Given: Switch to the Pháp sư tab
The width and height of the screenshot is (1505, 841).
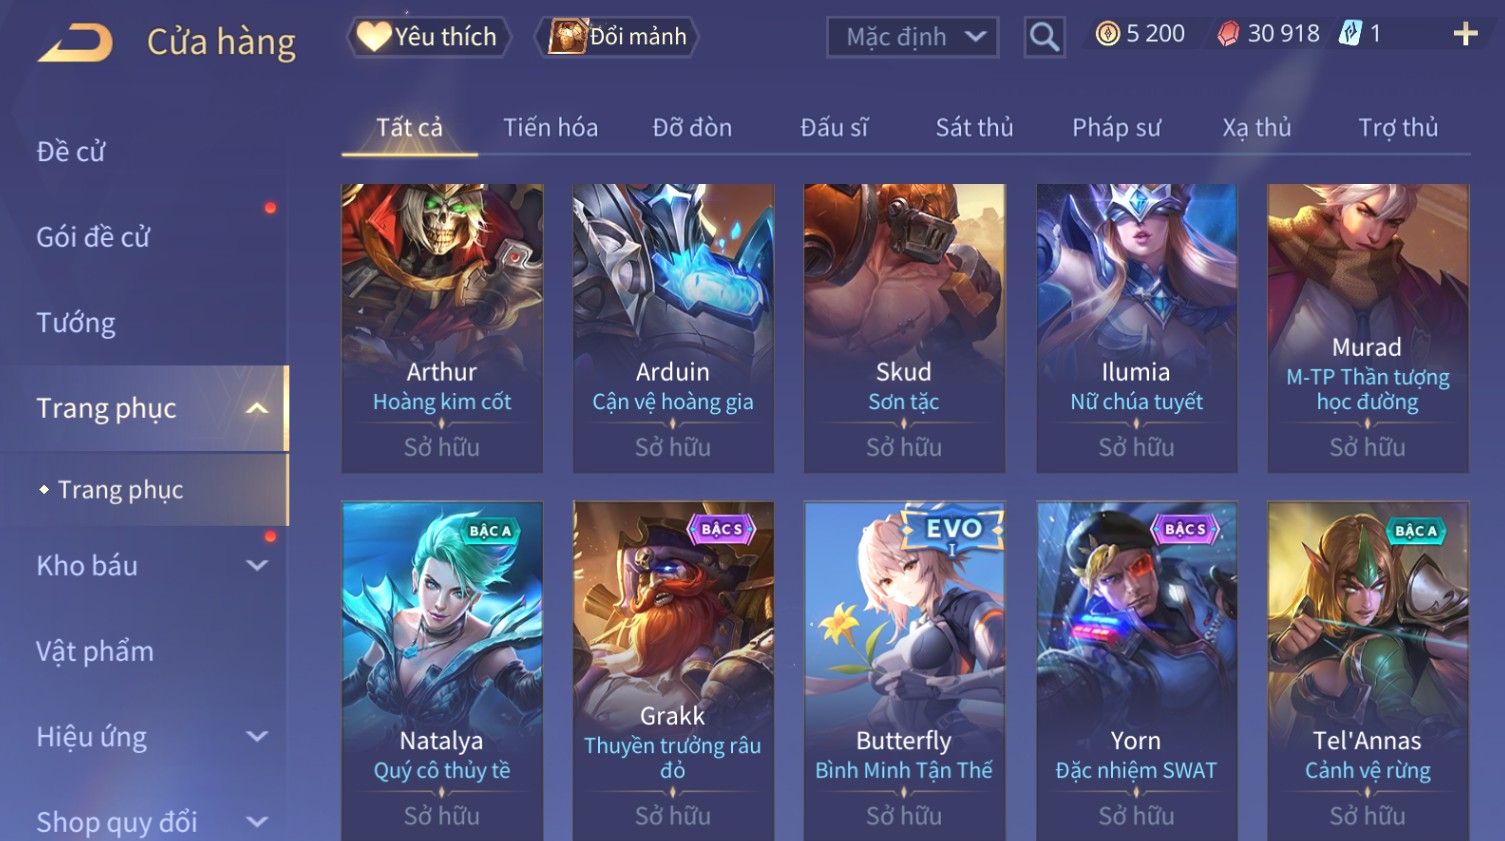Looking at the screenshot, I should 1116,128.
